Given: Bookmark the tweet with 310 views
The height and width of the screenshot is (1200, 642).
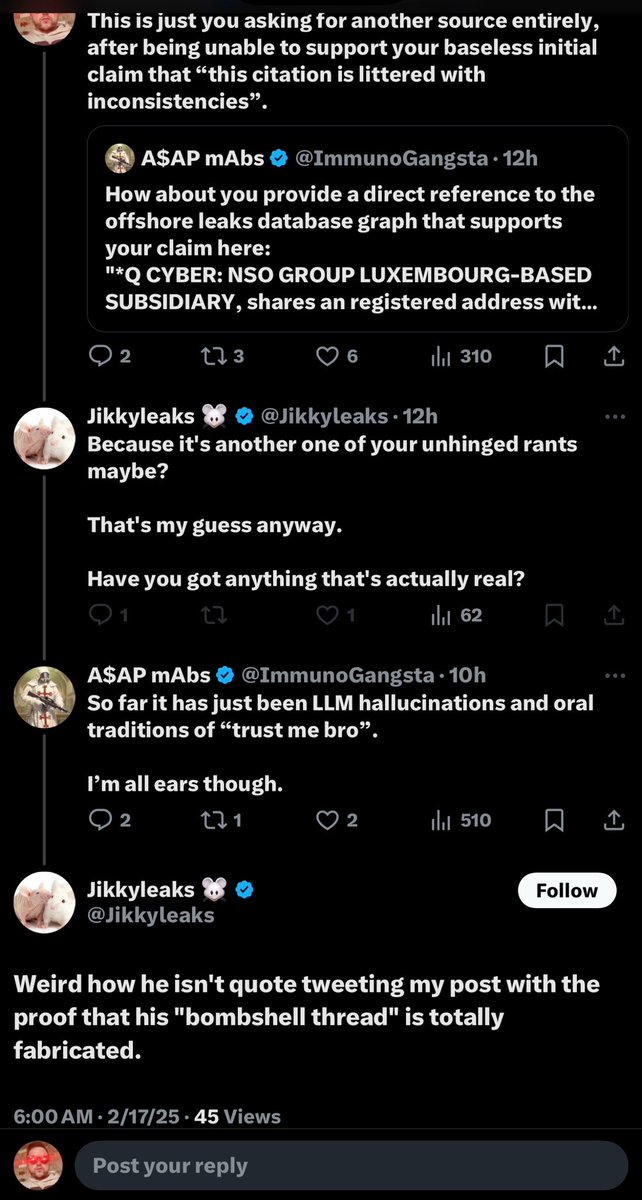Looking at the screenshot, I should coord(555,356).
